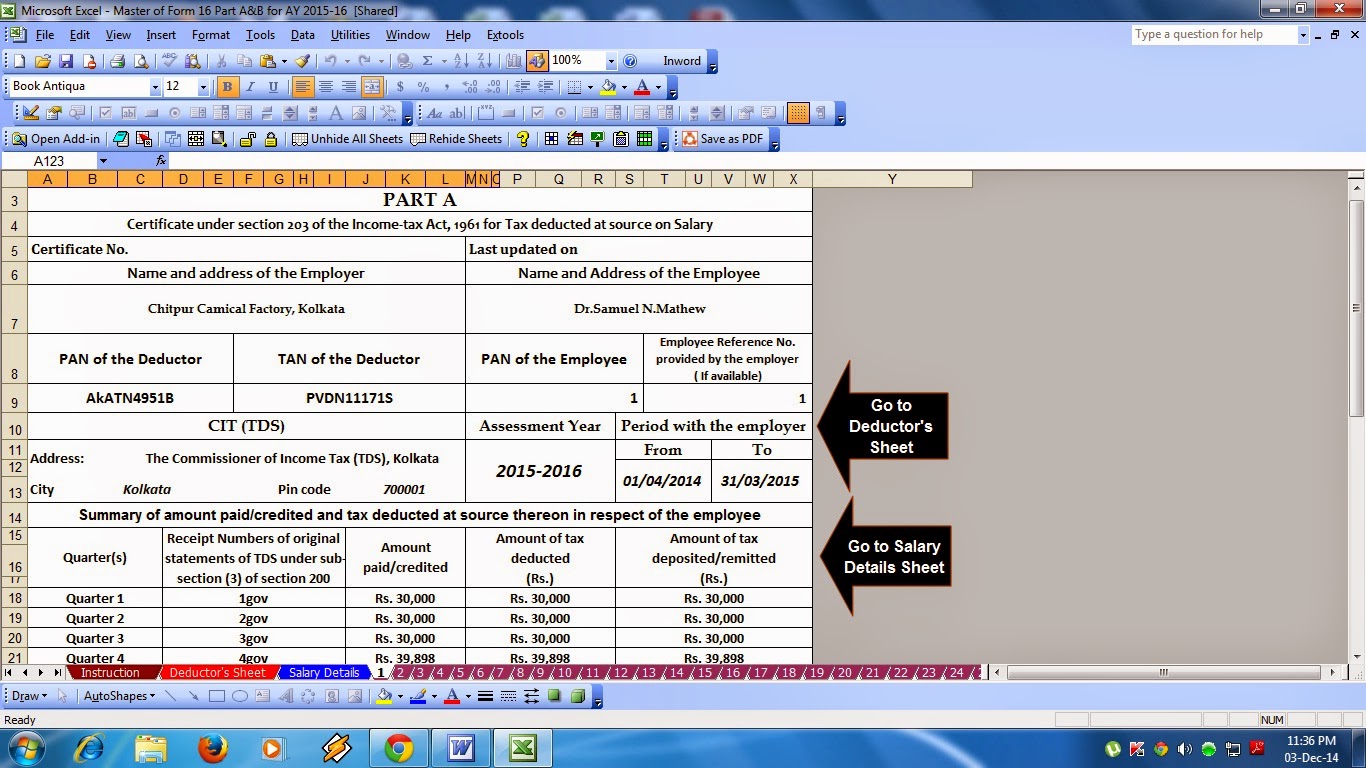The height and width of the screenshot is (768, 1366).
Task: Open the zoom percentage dropdown
Action: 611,61
